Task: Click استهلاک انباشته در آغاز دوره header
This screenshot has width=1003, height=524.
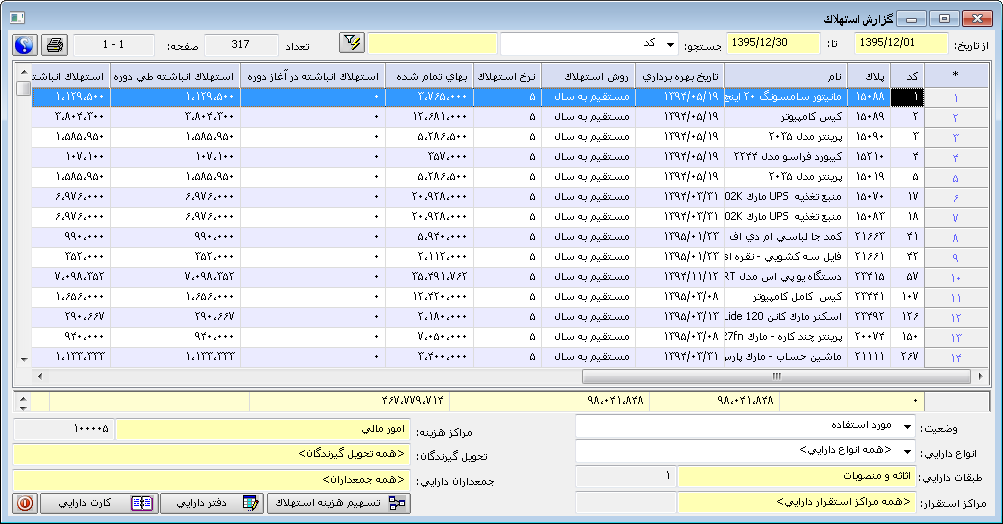Action: (313, 76)
